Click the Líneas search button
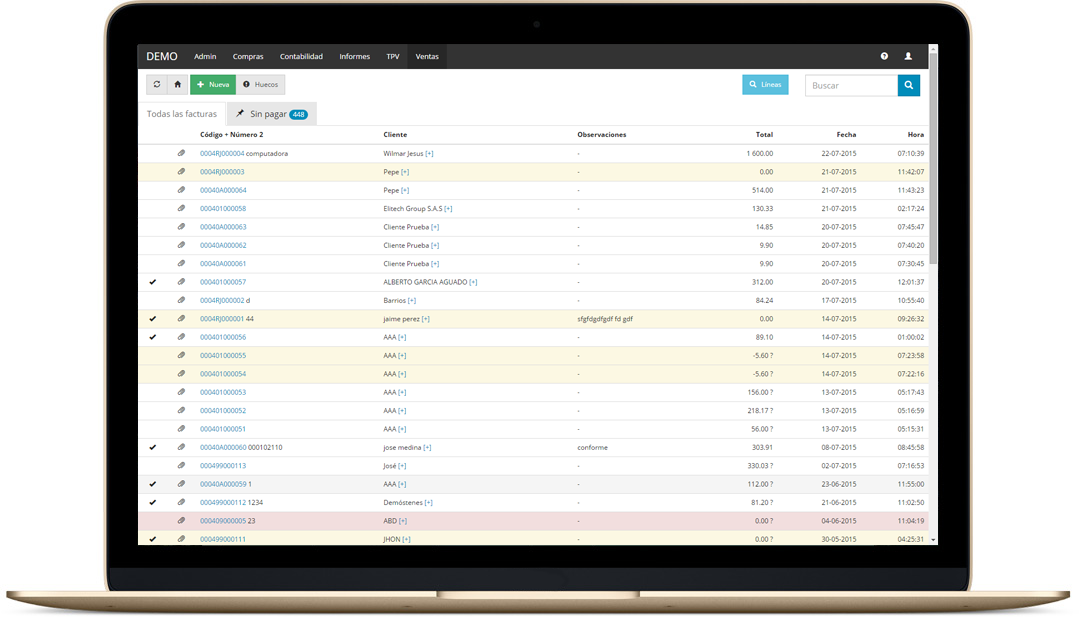Image resolution: width=1079 pixels, height=617 pixels. [x=765, y=85]
